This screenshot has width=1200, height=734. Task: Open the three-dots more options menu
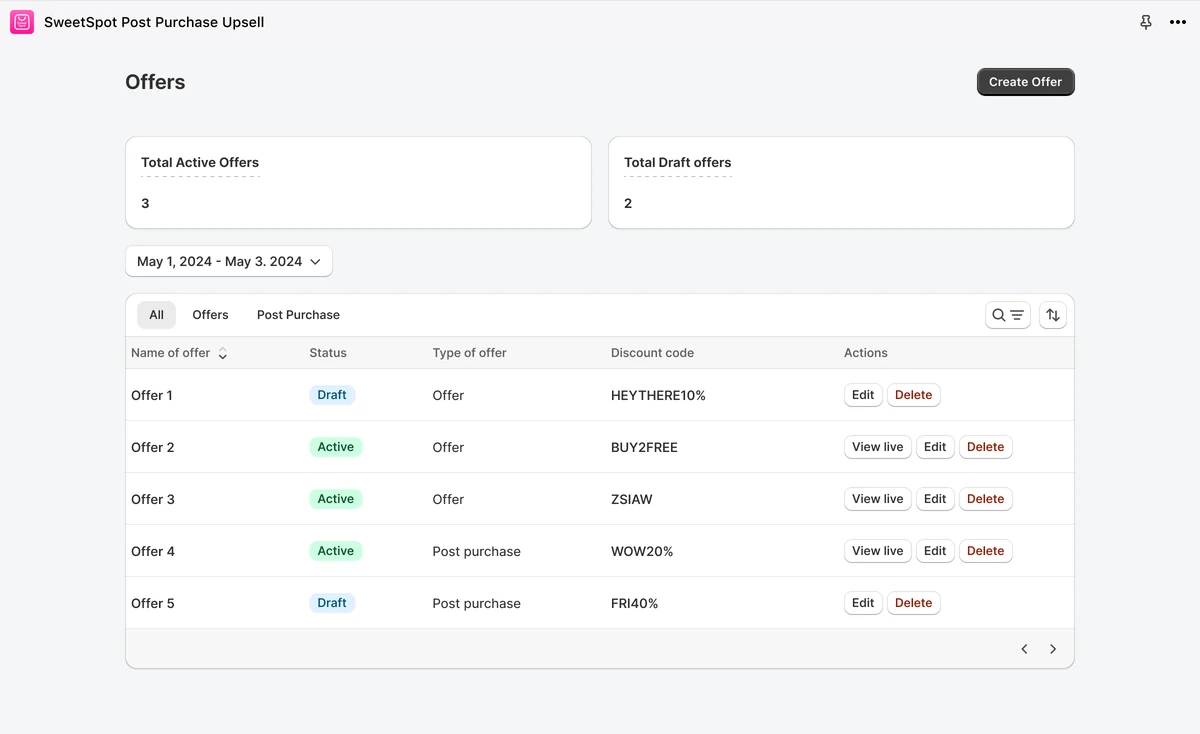pyautogui.click(x=1178, y=22)
